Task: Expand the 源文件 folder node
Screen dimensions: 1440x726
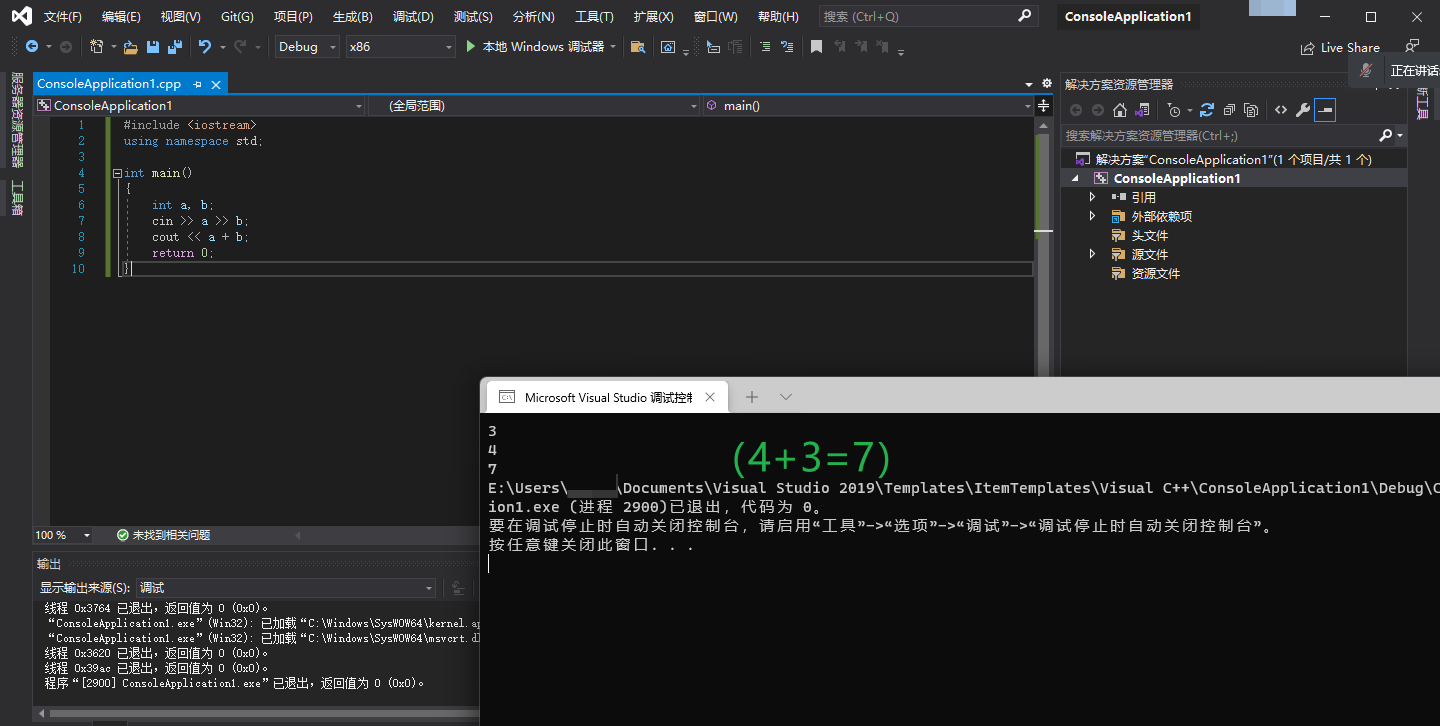Action: point(1092,254)
